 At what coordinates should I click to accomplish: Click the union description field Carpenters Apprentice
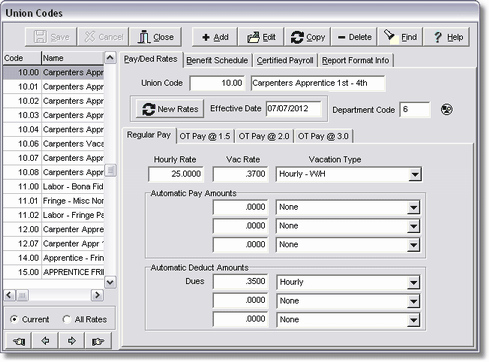318,83
